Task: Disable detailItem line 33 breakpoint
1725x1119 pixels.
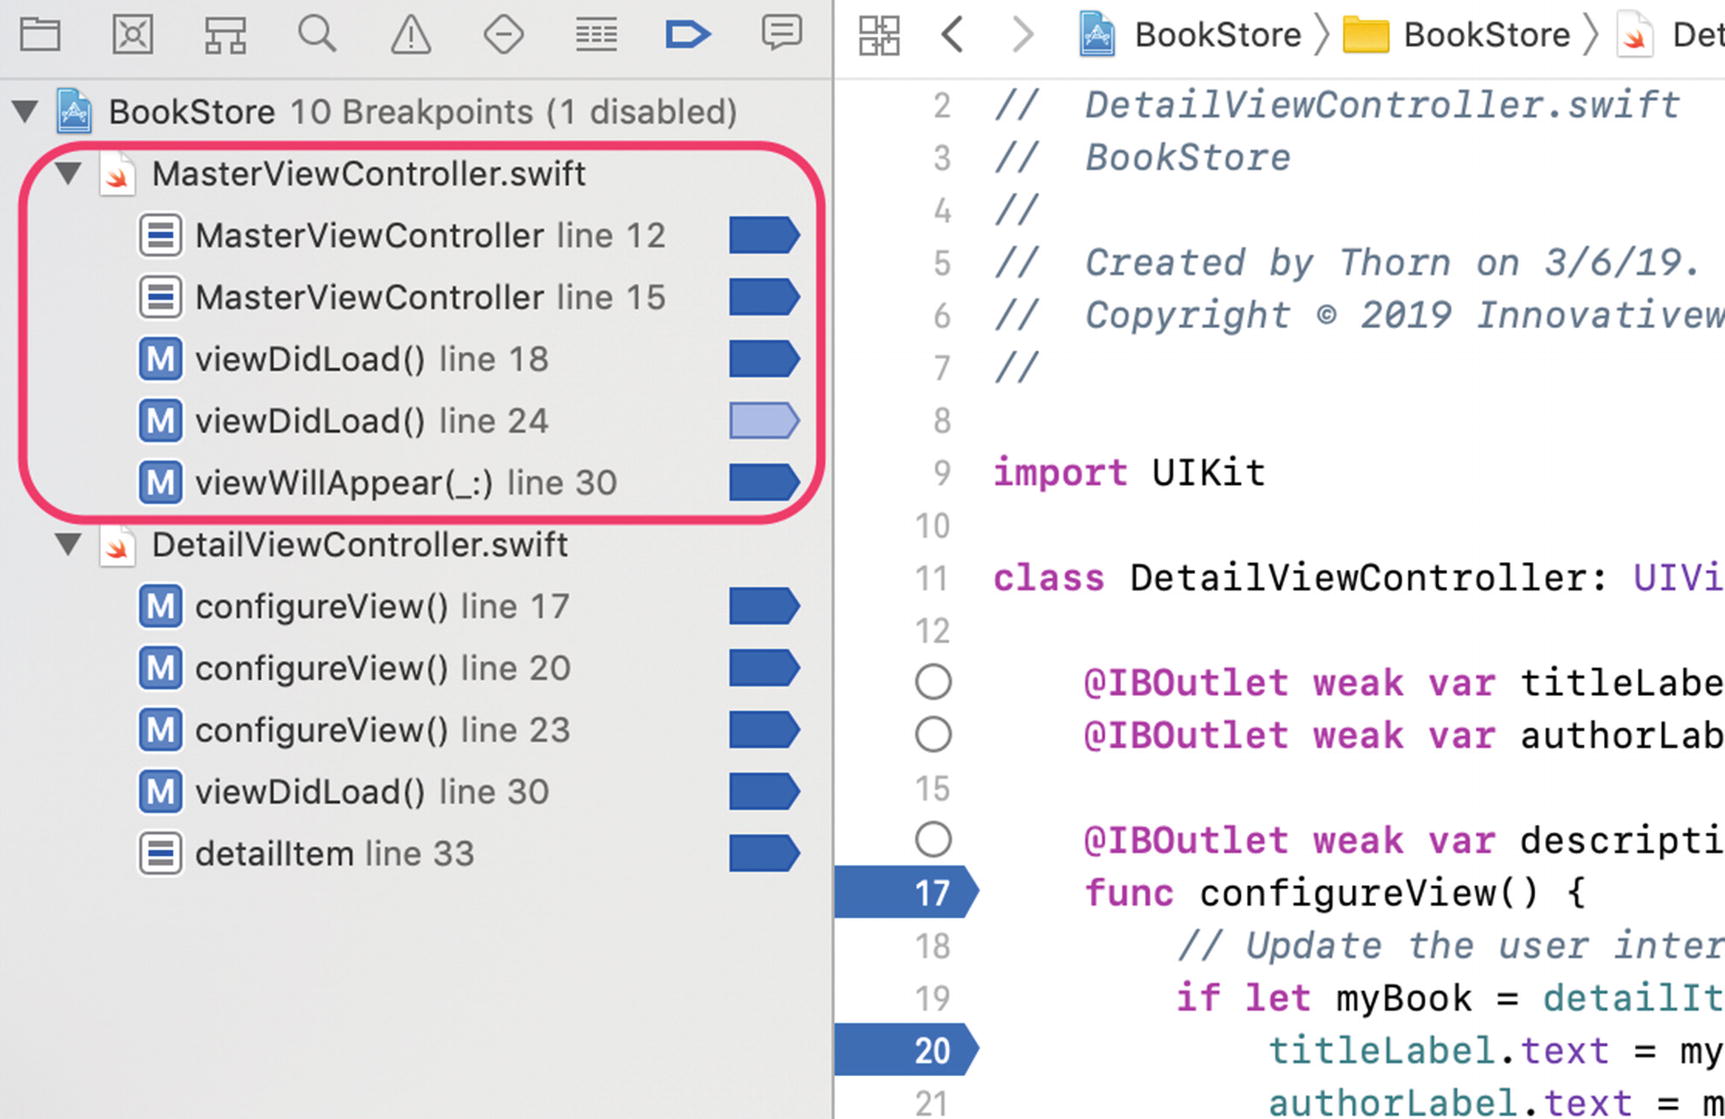Action: [764, 853]
